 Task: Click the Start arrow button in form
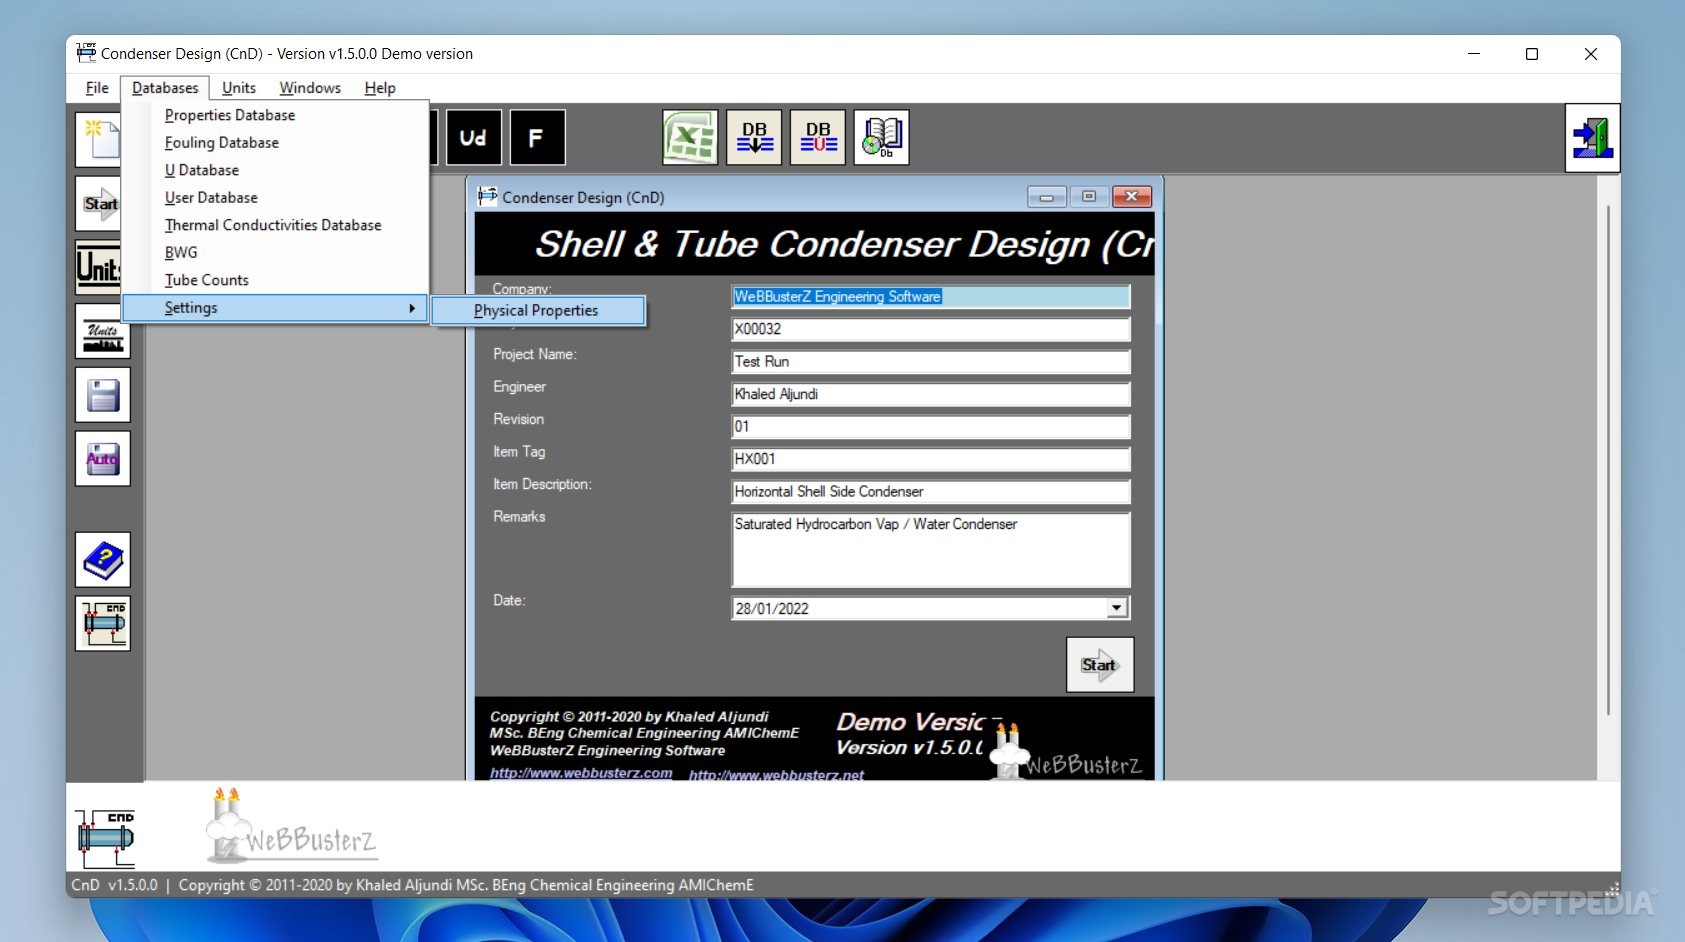pyautogui.click(x=1100, y=665)
